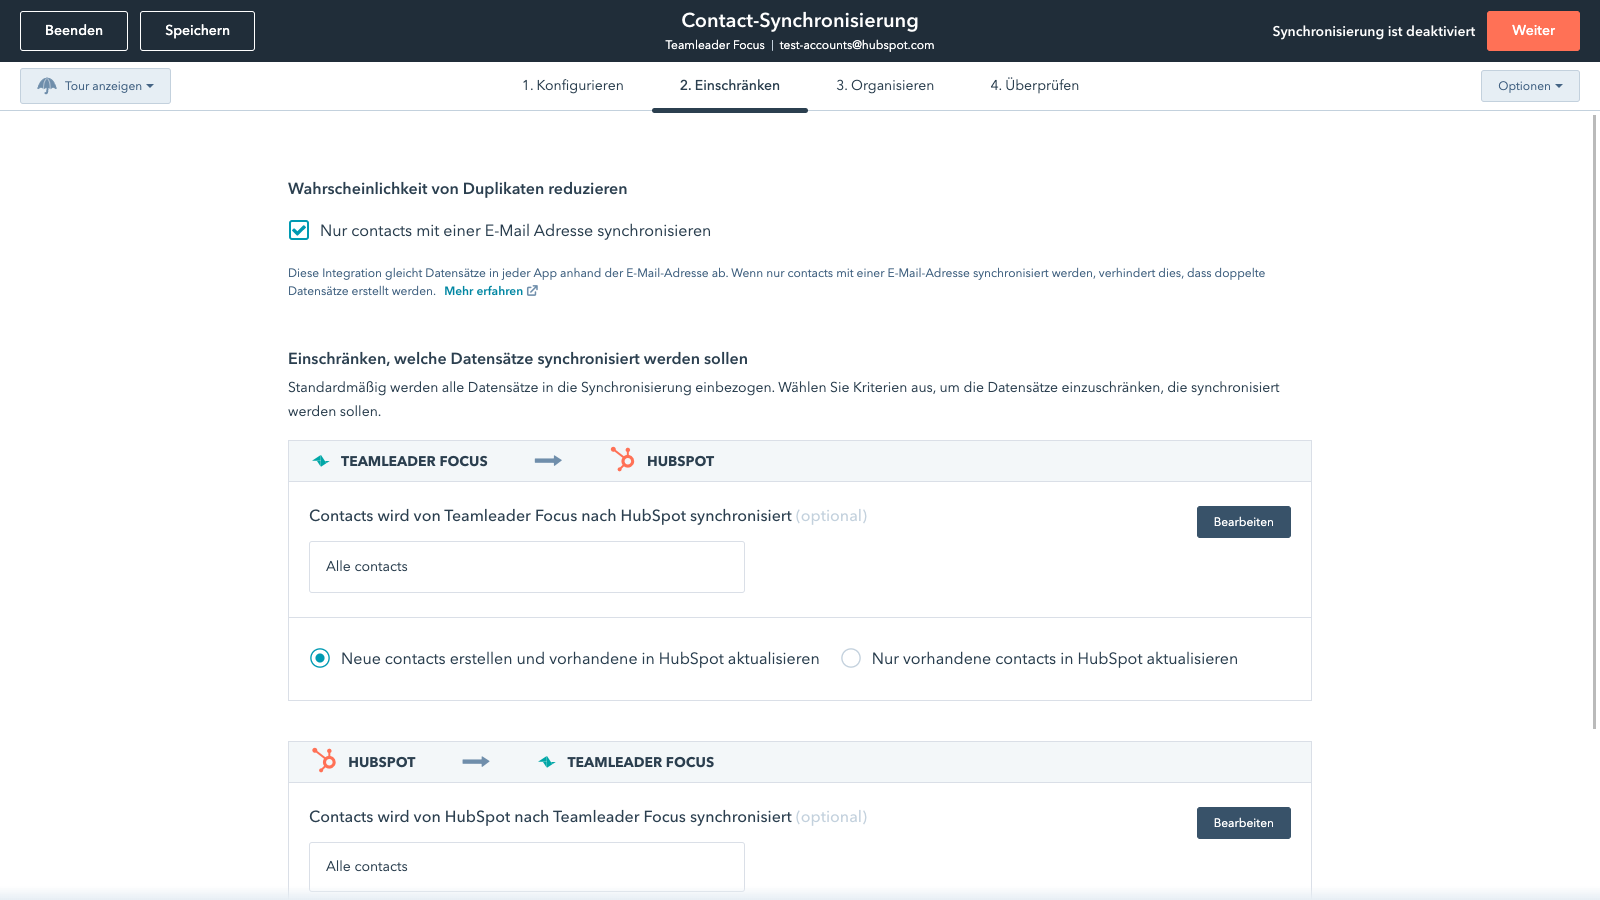This screenshot has height=900, width=1600.
Task: Click the HubSpot sprocket icon next to HUBSPOT
Action: click(623, 460)
